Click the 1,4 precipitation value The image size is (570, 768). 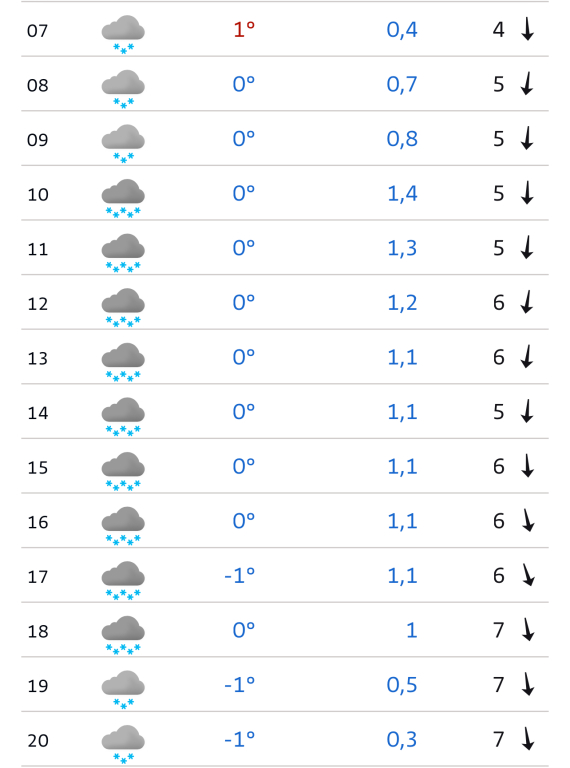point(402,193)
